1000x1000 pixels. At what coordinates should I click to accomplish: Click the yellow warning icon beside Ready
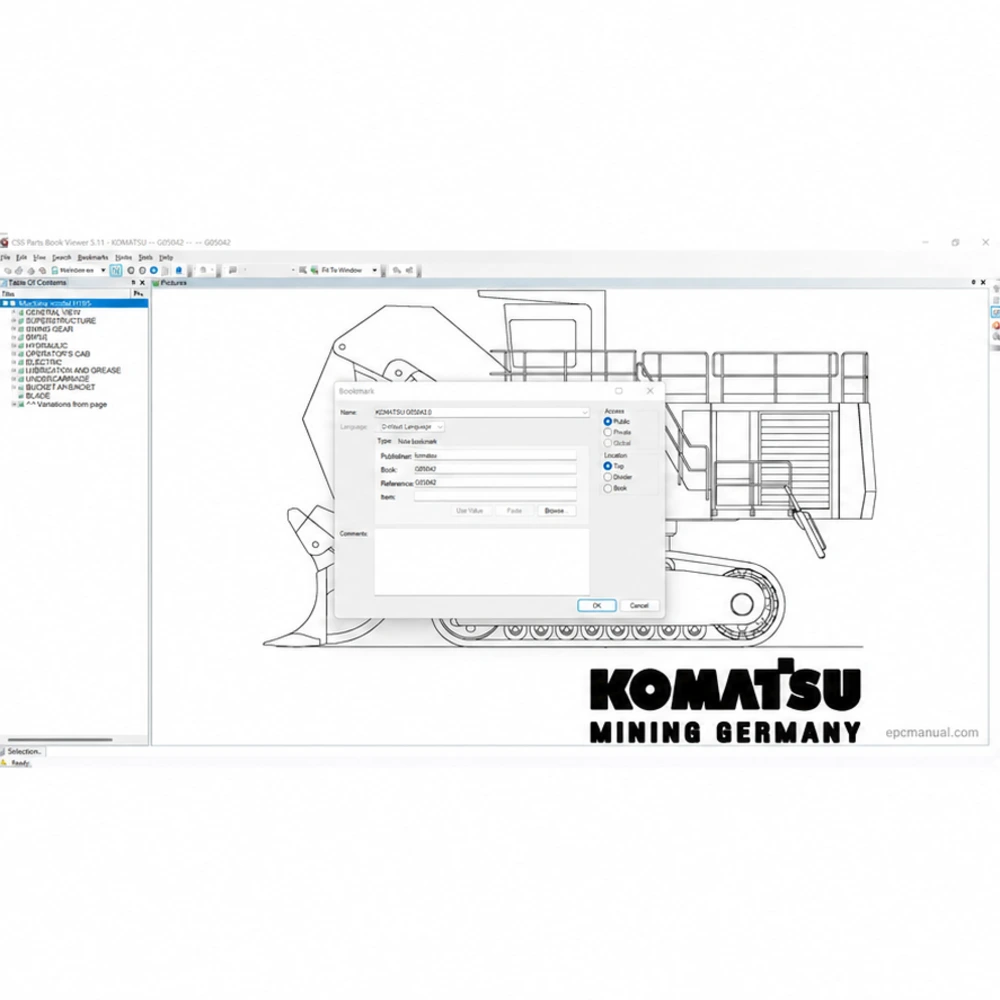point(4,763)
